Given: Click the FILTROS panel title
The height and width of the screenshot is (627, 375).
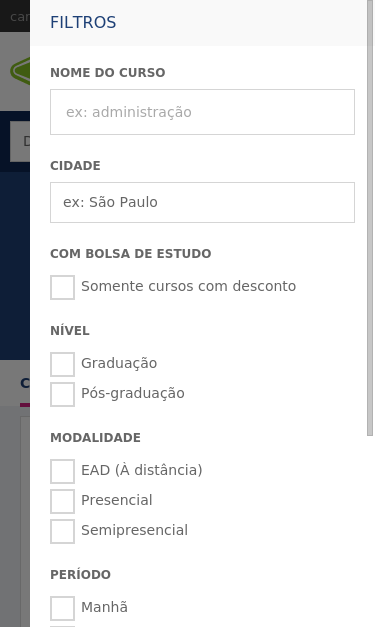Looking at the screenshot, I should (83, 22).
